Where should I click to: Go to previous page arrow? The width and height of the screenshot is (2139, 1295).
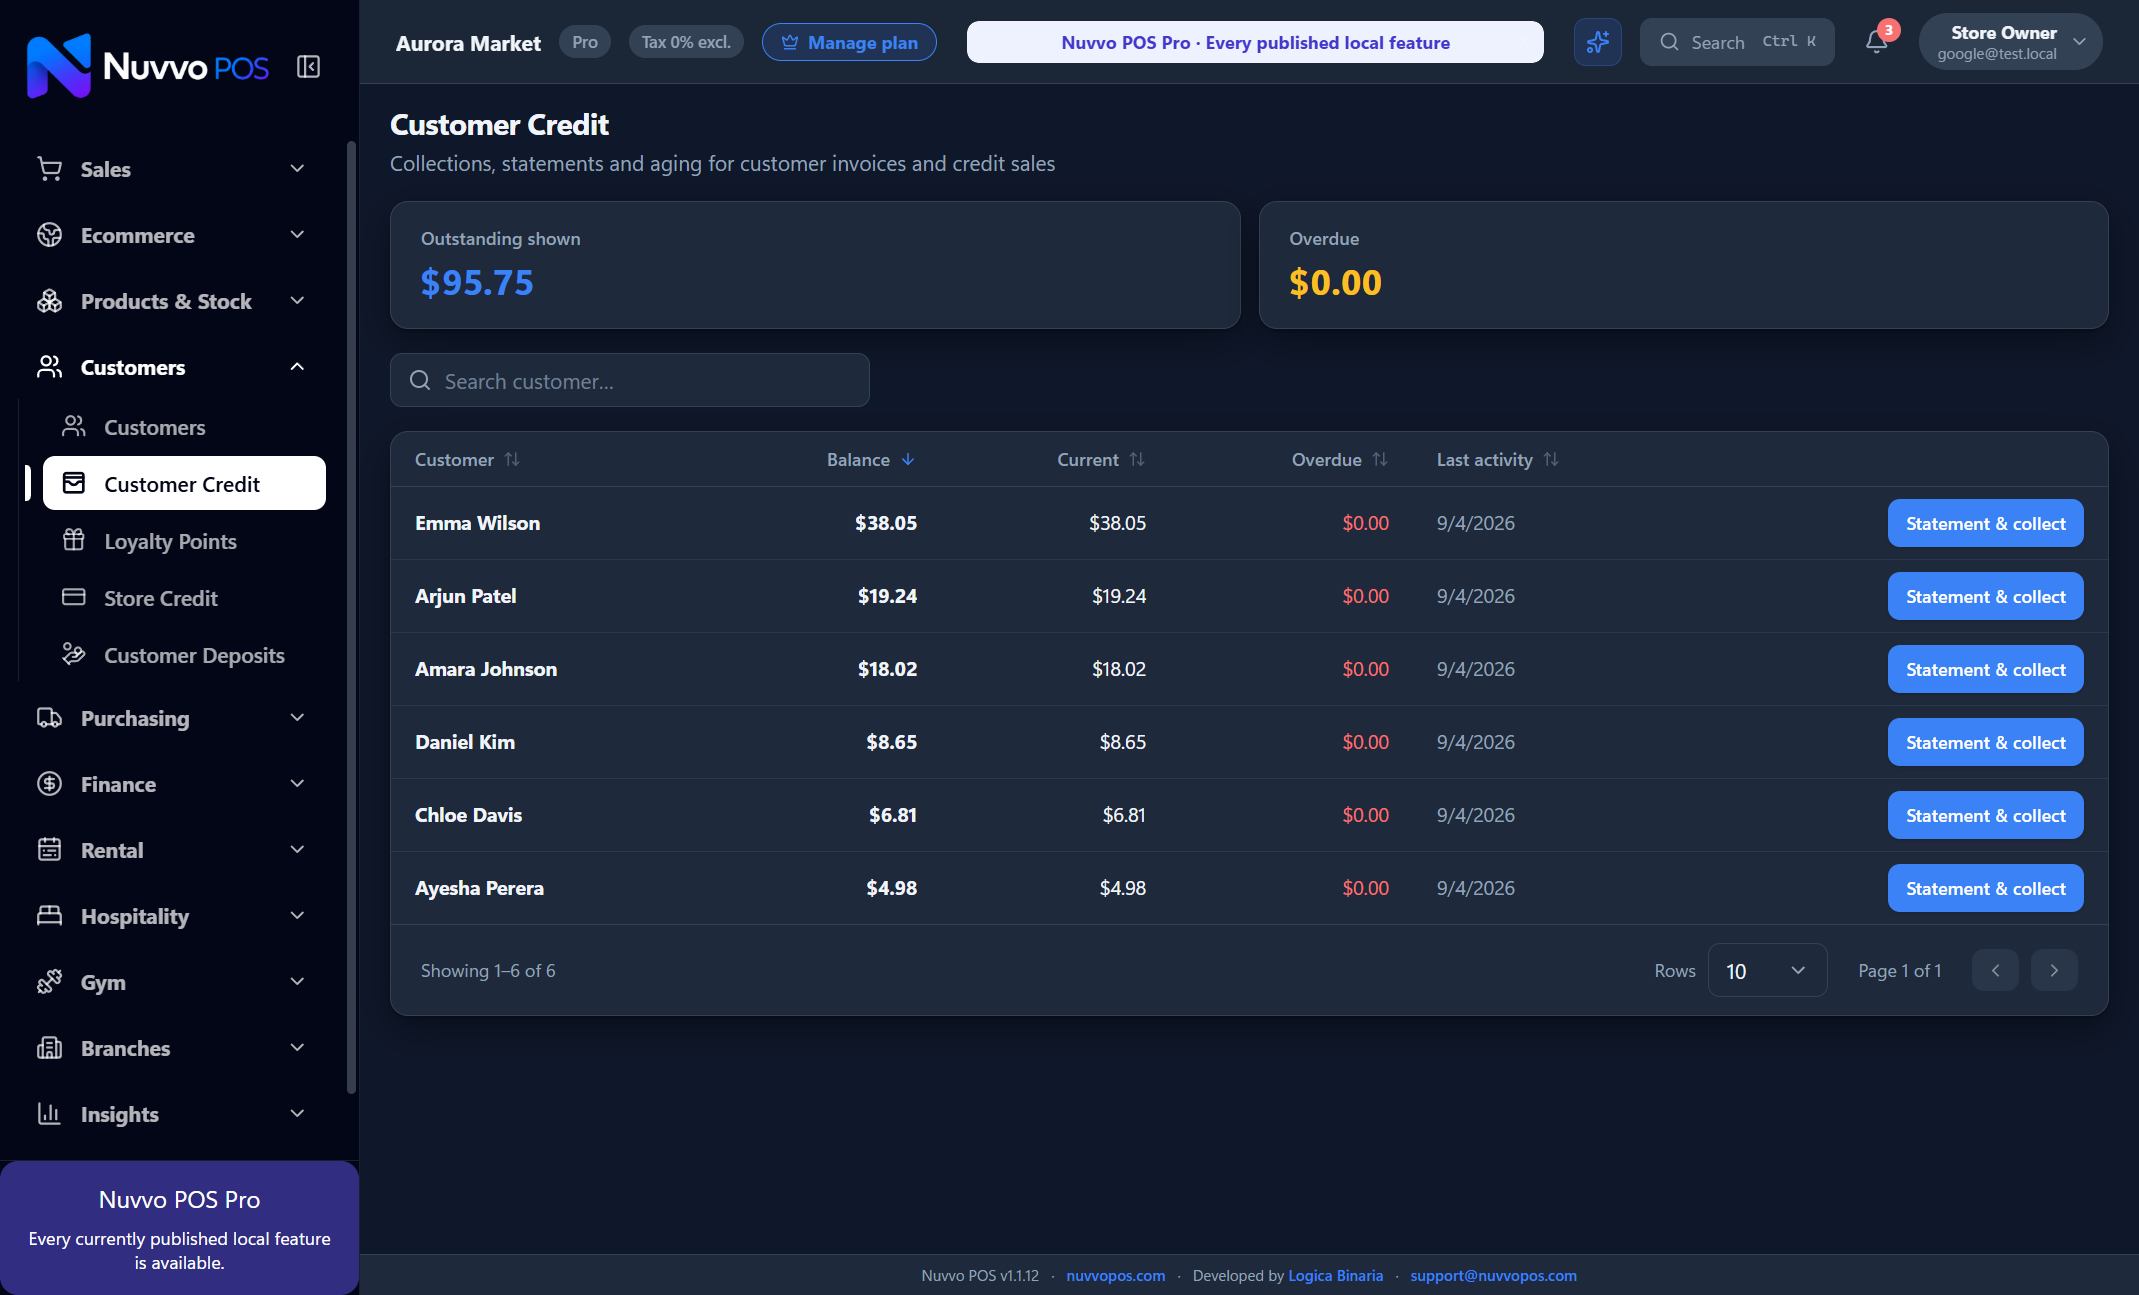pyautogui.click(x=1995, y=970)
